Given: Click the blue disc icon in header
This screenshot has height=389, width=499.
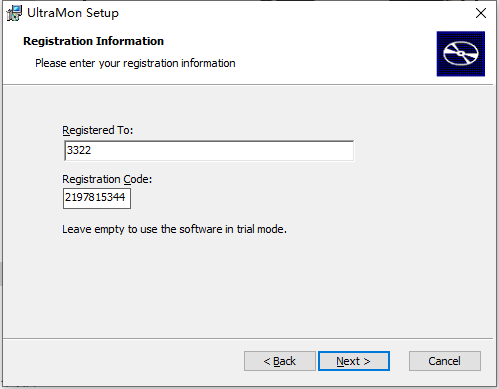Looking at the screenshot, I should [x=461, y=54].
